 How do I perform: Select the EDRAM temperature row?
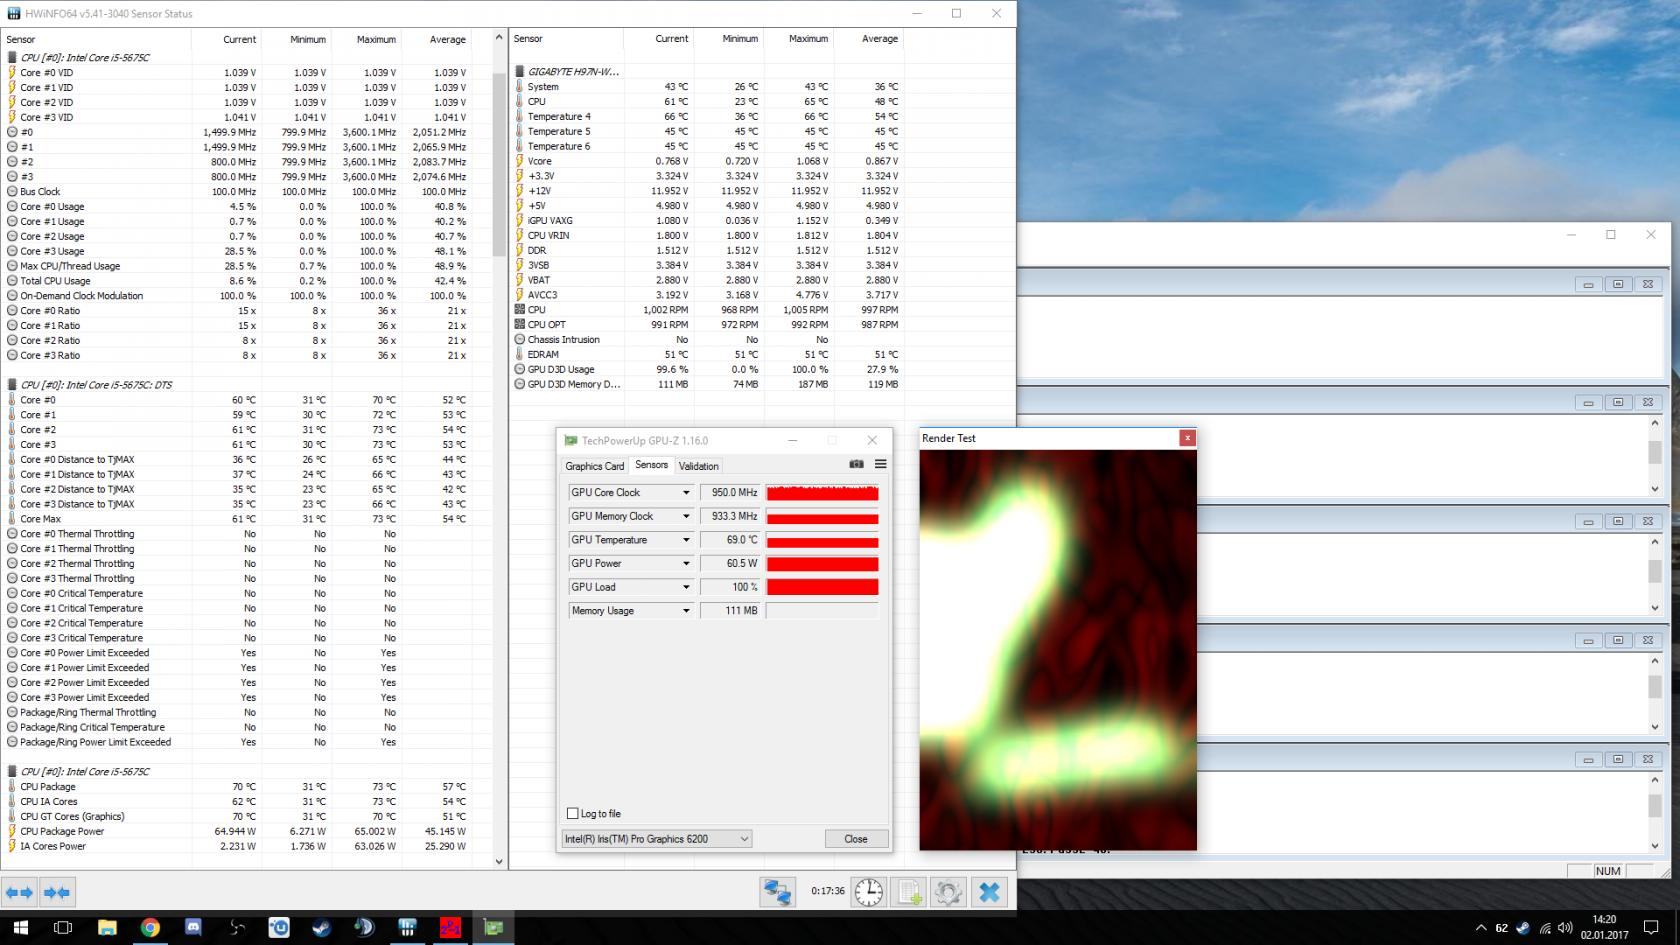(708, 354)
